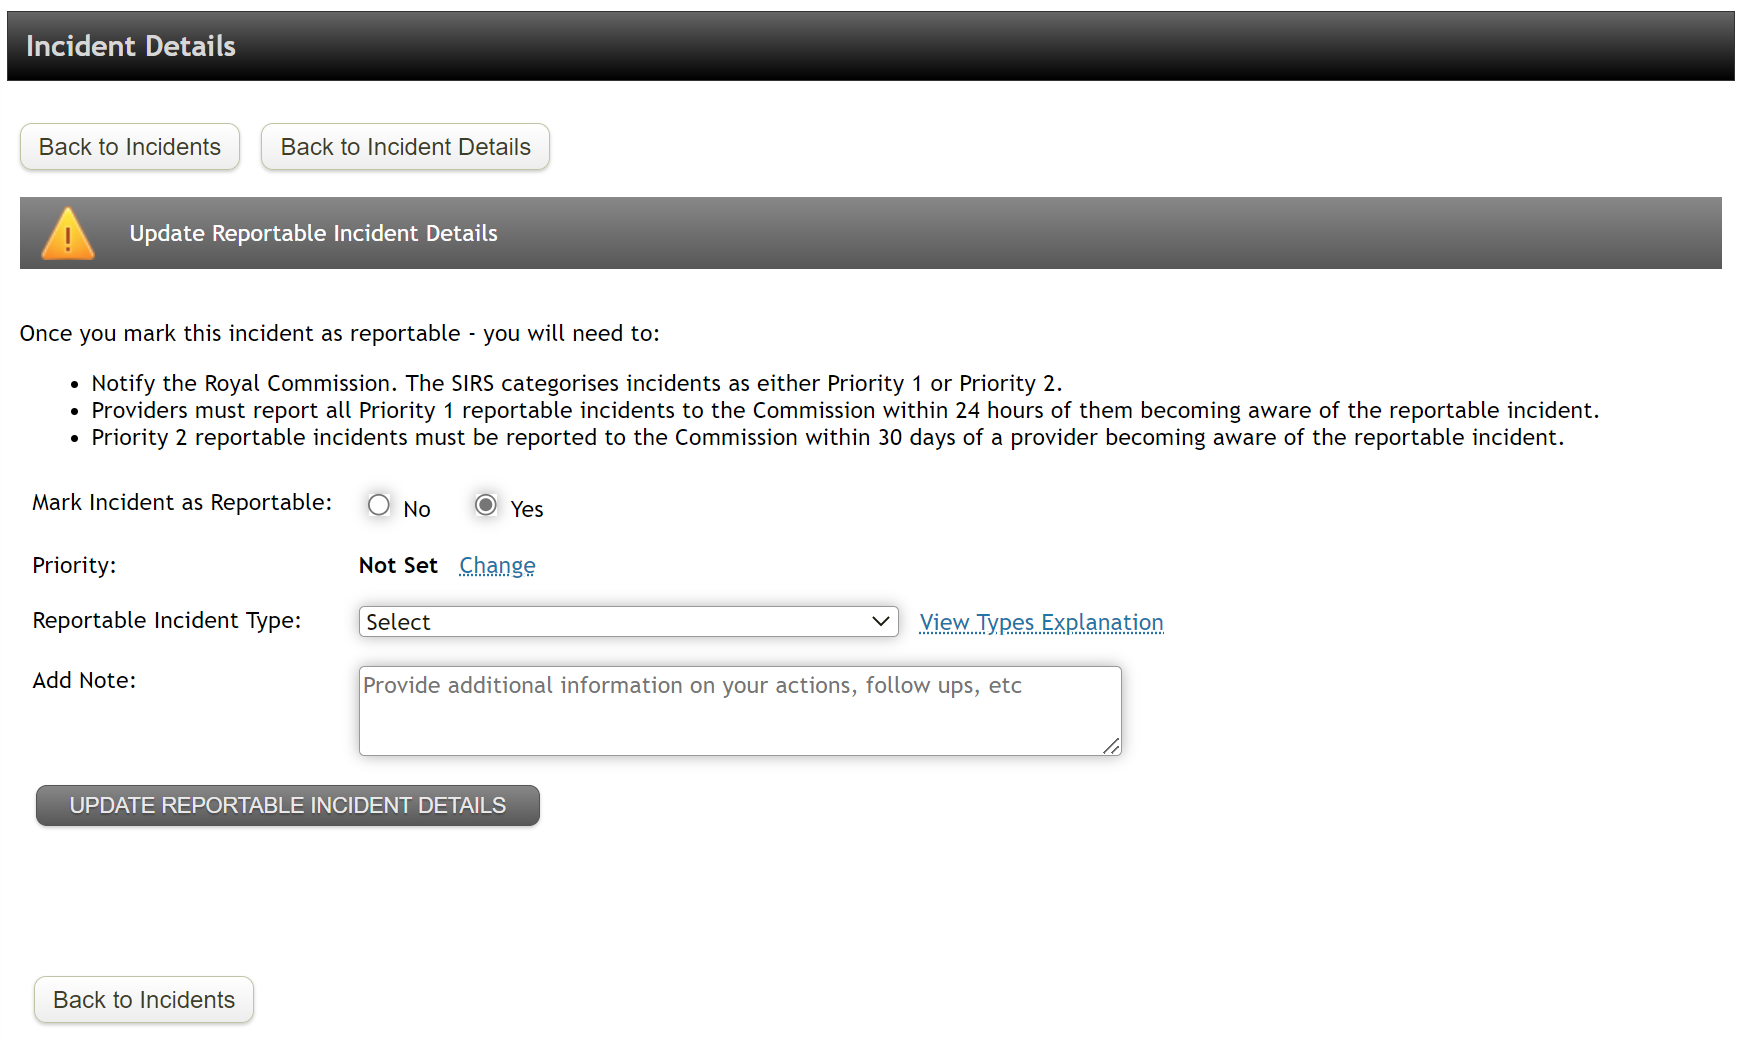Image resolution: width=1748 pixels, height=1041 pixels.
Task: Mark incident as reportable with Yes option
Action: point(485,505)
